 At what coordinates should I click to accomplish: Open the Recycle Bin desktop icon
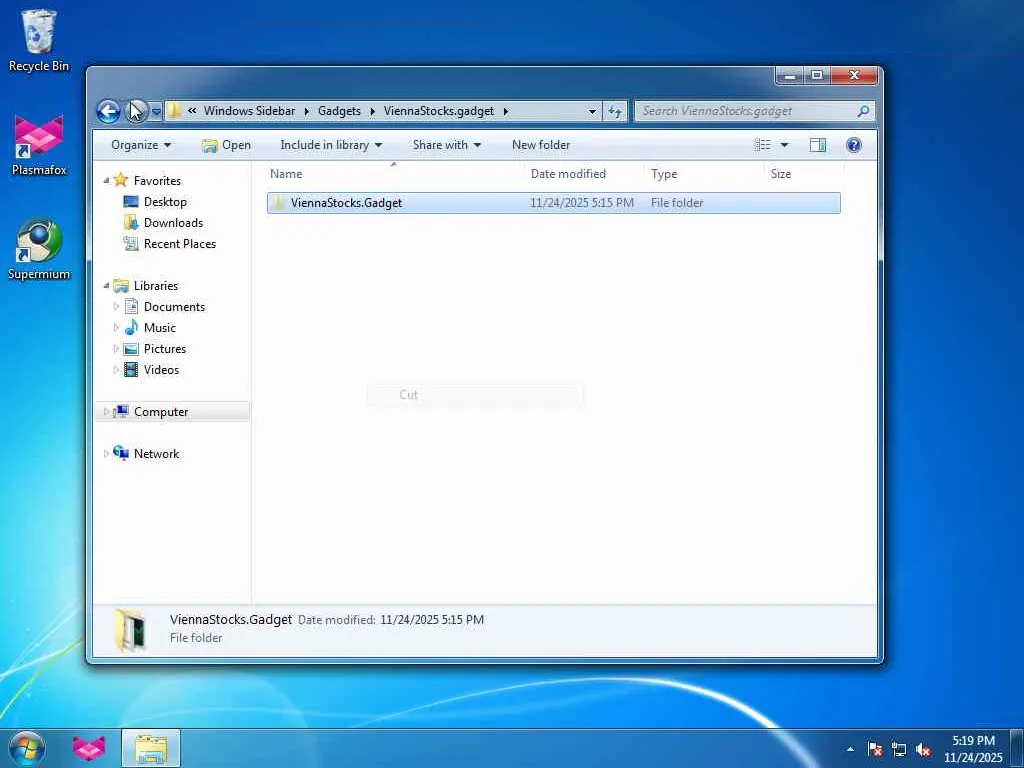click(x=39, y=40)
